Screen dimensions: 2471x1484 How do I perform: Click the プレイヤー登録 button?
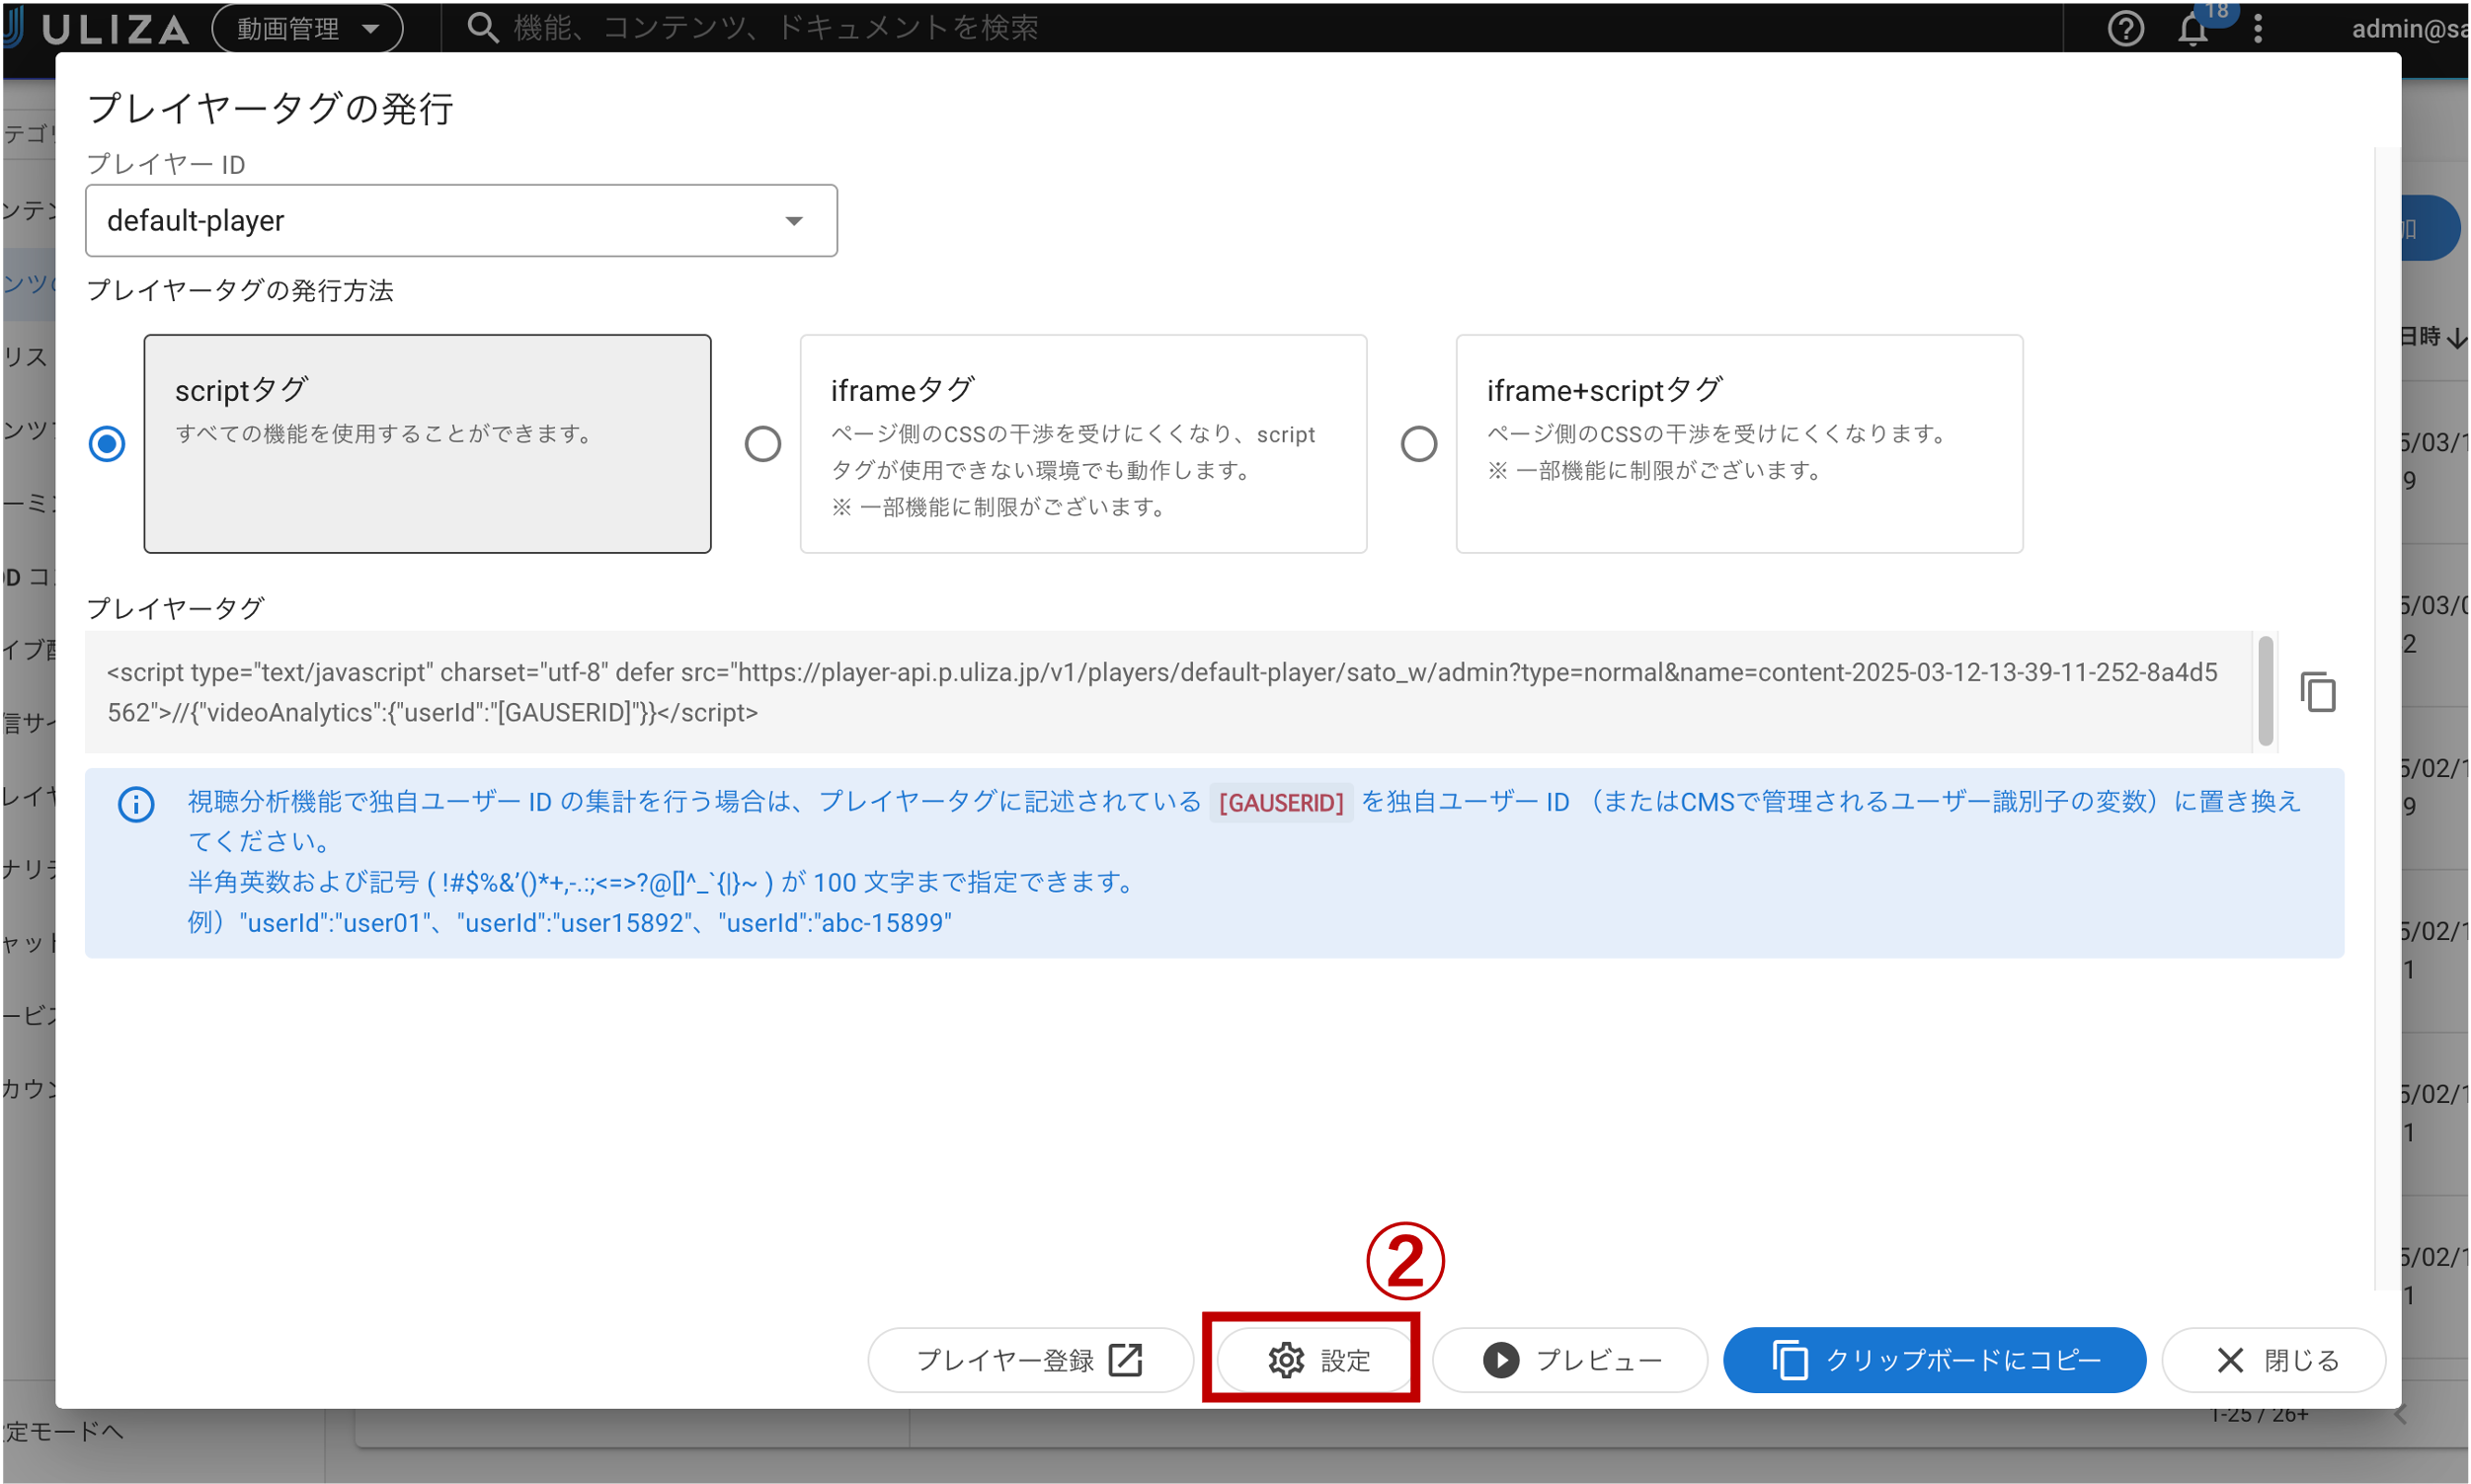[1030, 1359]
